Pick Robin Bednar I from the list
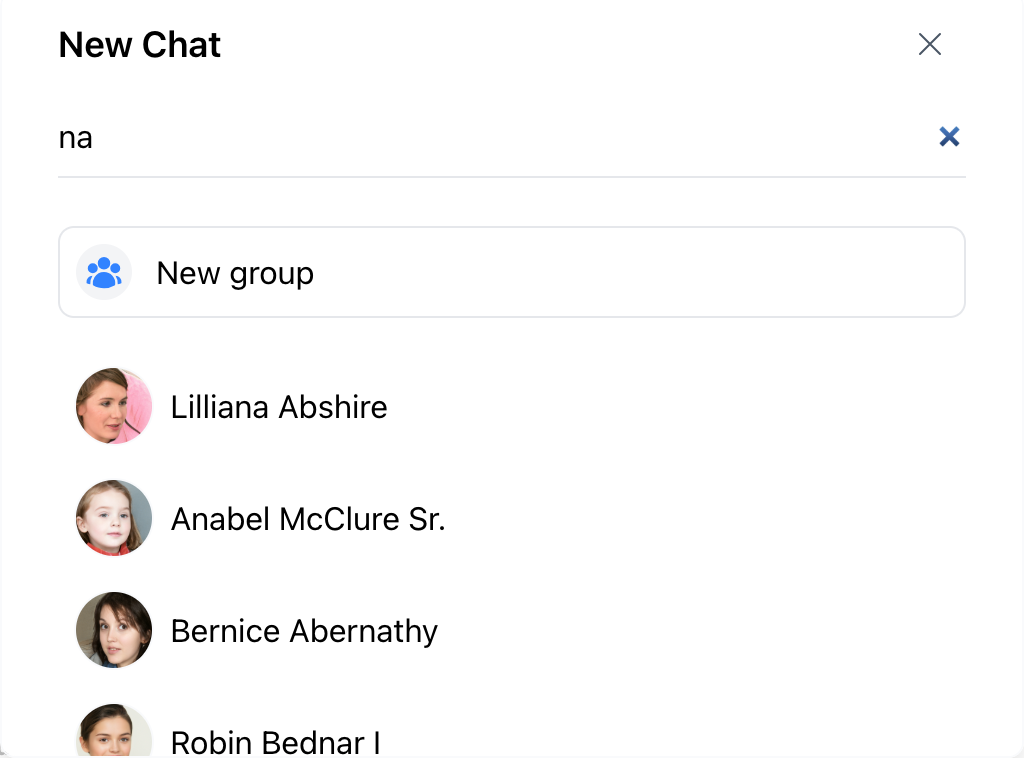This screenshot has width=1024, height=758. [276, 742]
